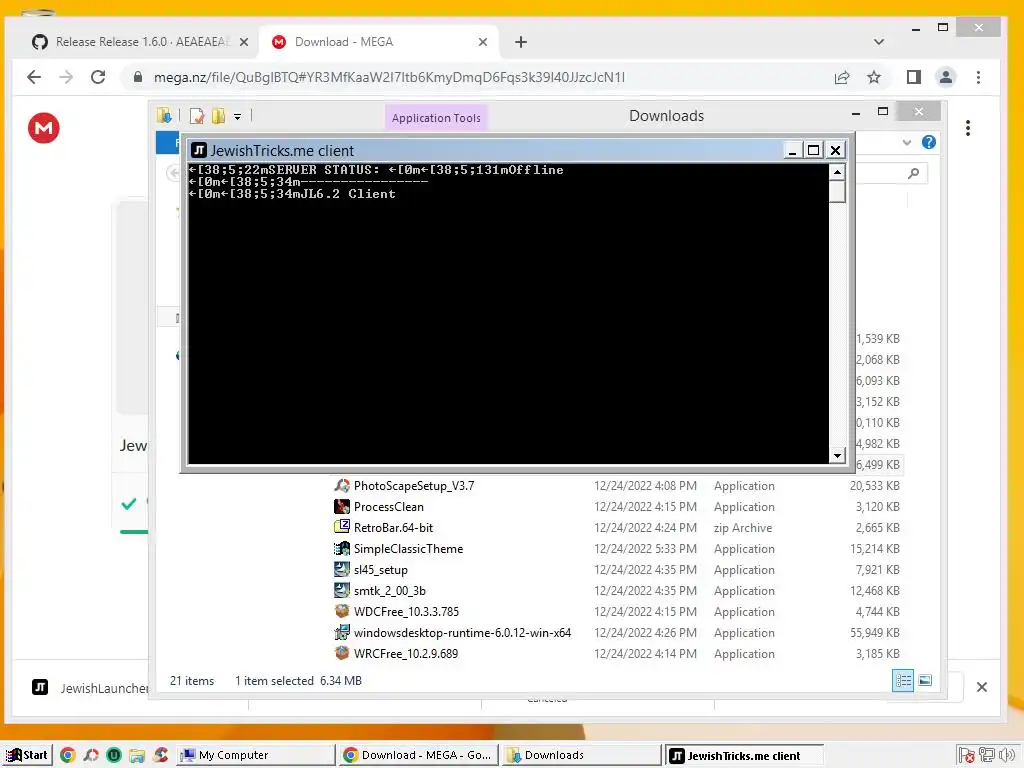
Task: Click the 6,499 KB size cell
Action: click(878, 464)
